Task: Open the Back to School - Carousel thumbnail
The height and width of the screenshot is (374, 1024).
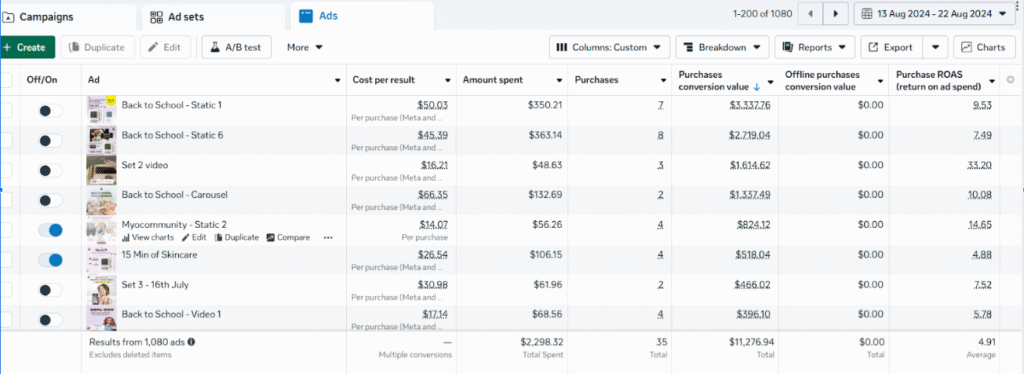Action: [x=102, y=200]
